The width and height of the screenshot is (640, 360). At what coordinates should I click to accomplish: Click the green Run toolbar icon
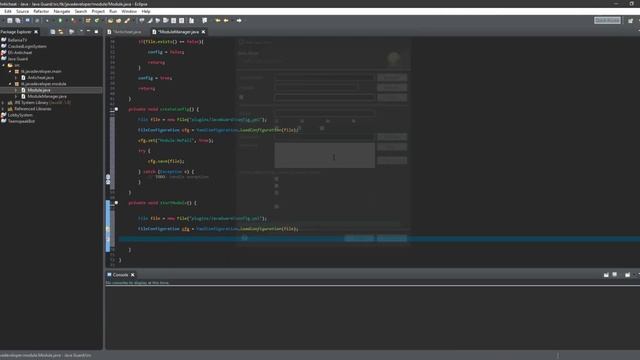tap(60, 20)
